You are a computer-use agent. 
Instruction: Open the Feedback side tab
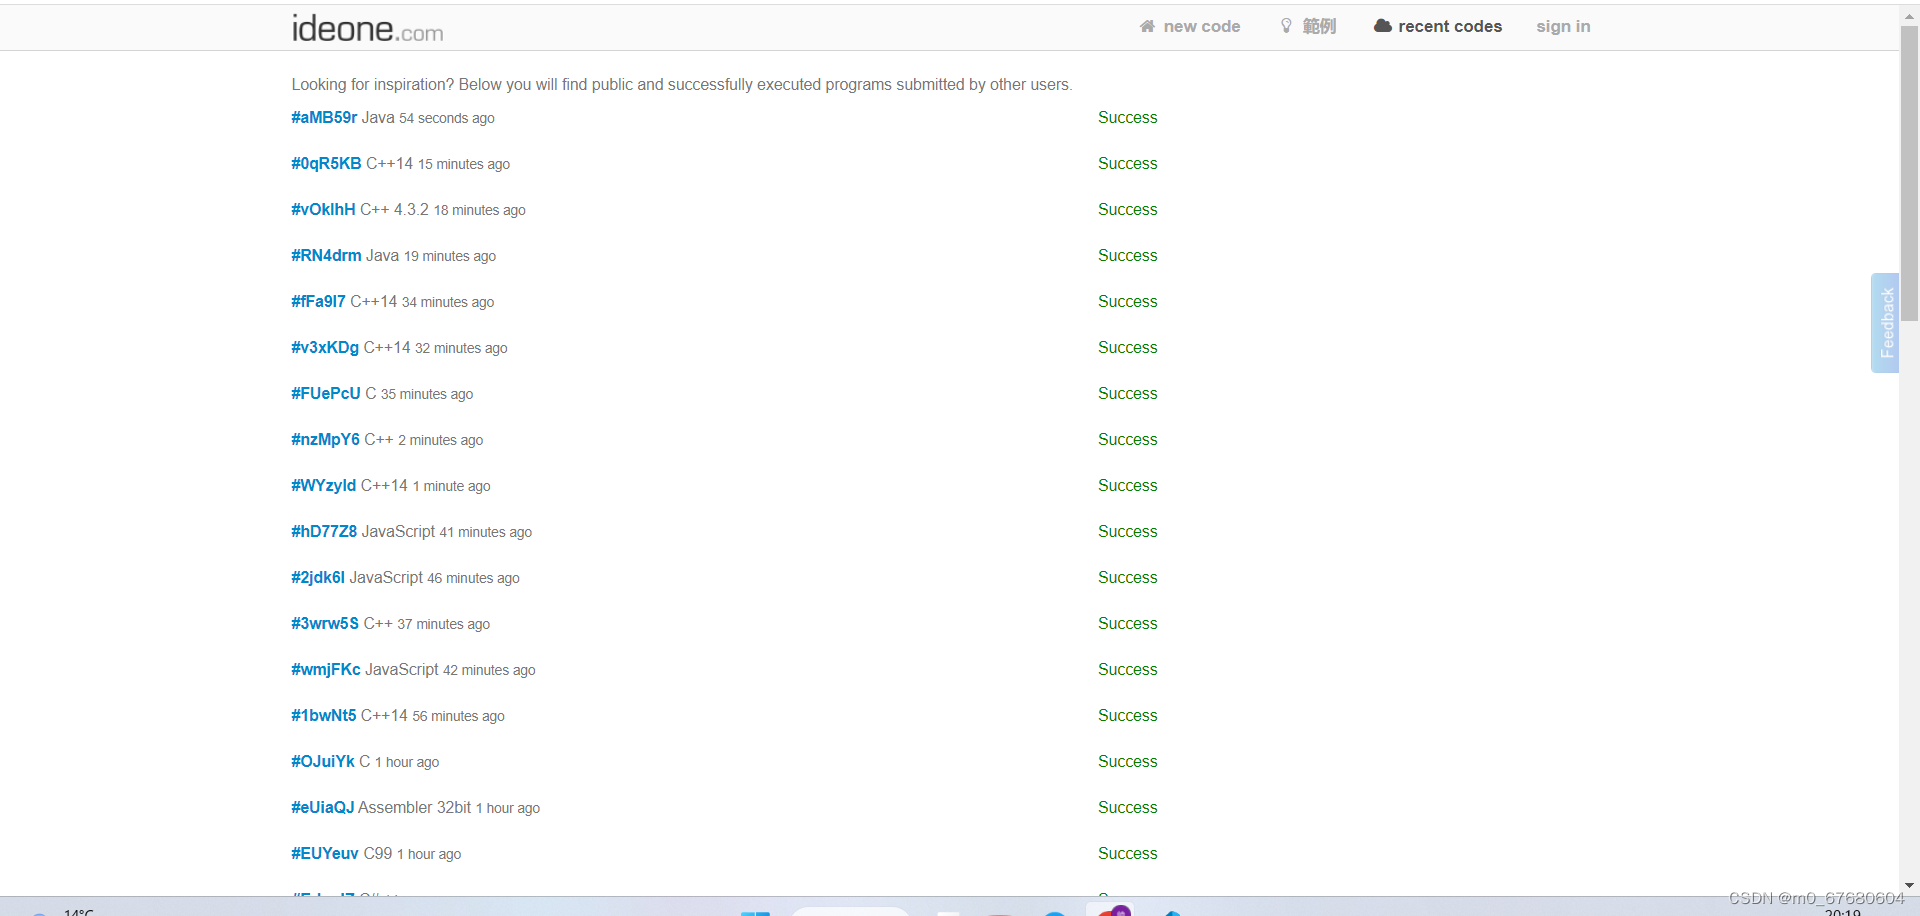pos(1885,323)
